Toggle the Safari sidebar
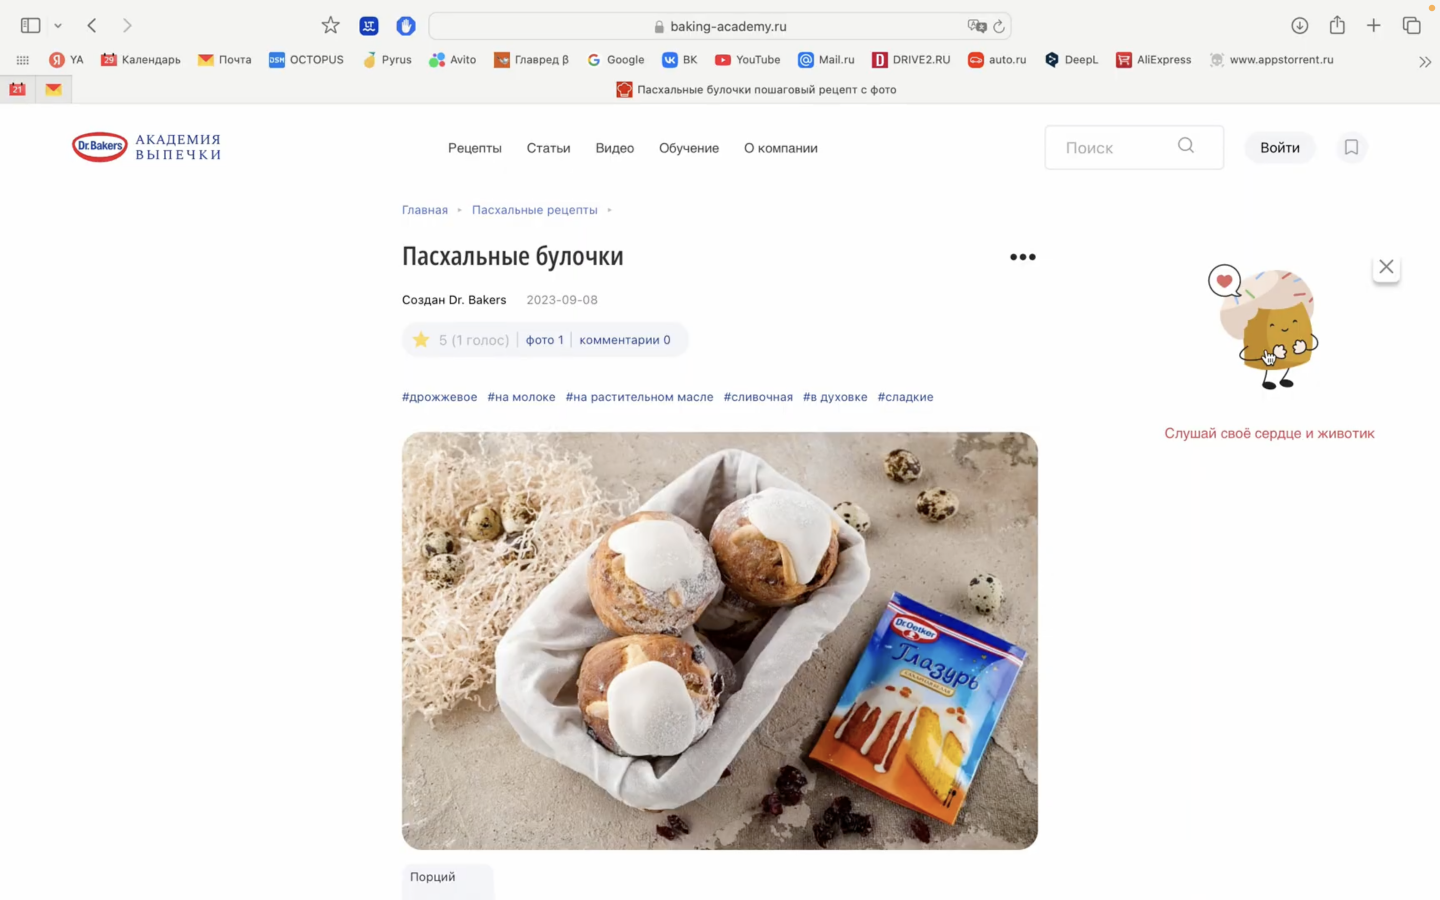The image size is (1440, 900). tap(31, 26)
